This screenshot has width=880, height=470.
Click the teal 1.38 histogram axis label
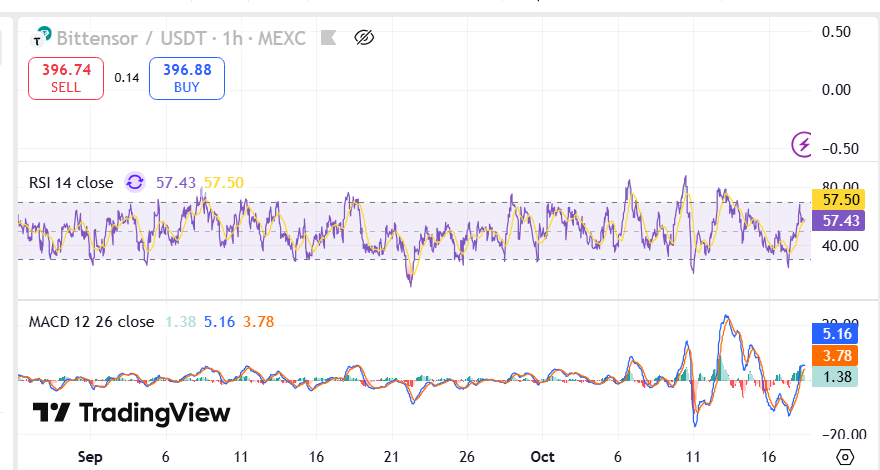coord(836,376)
